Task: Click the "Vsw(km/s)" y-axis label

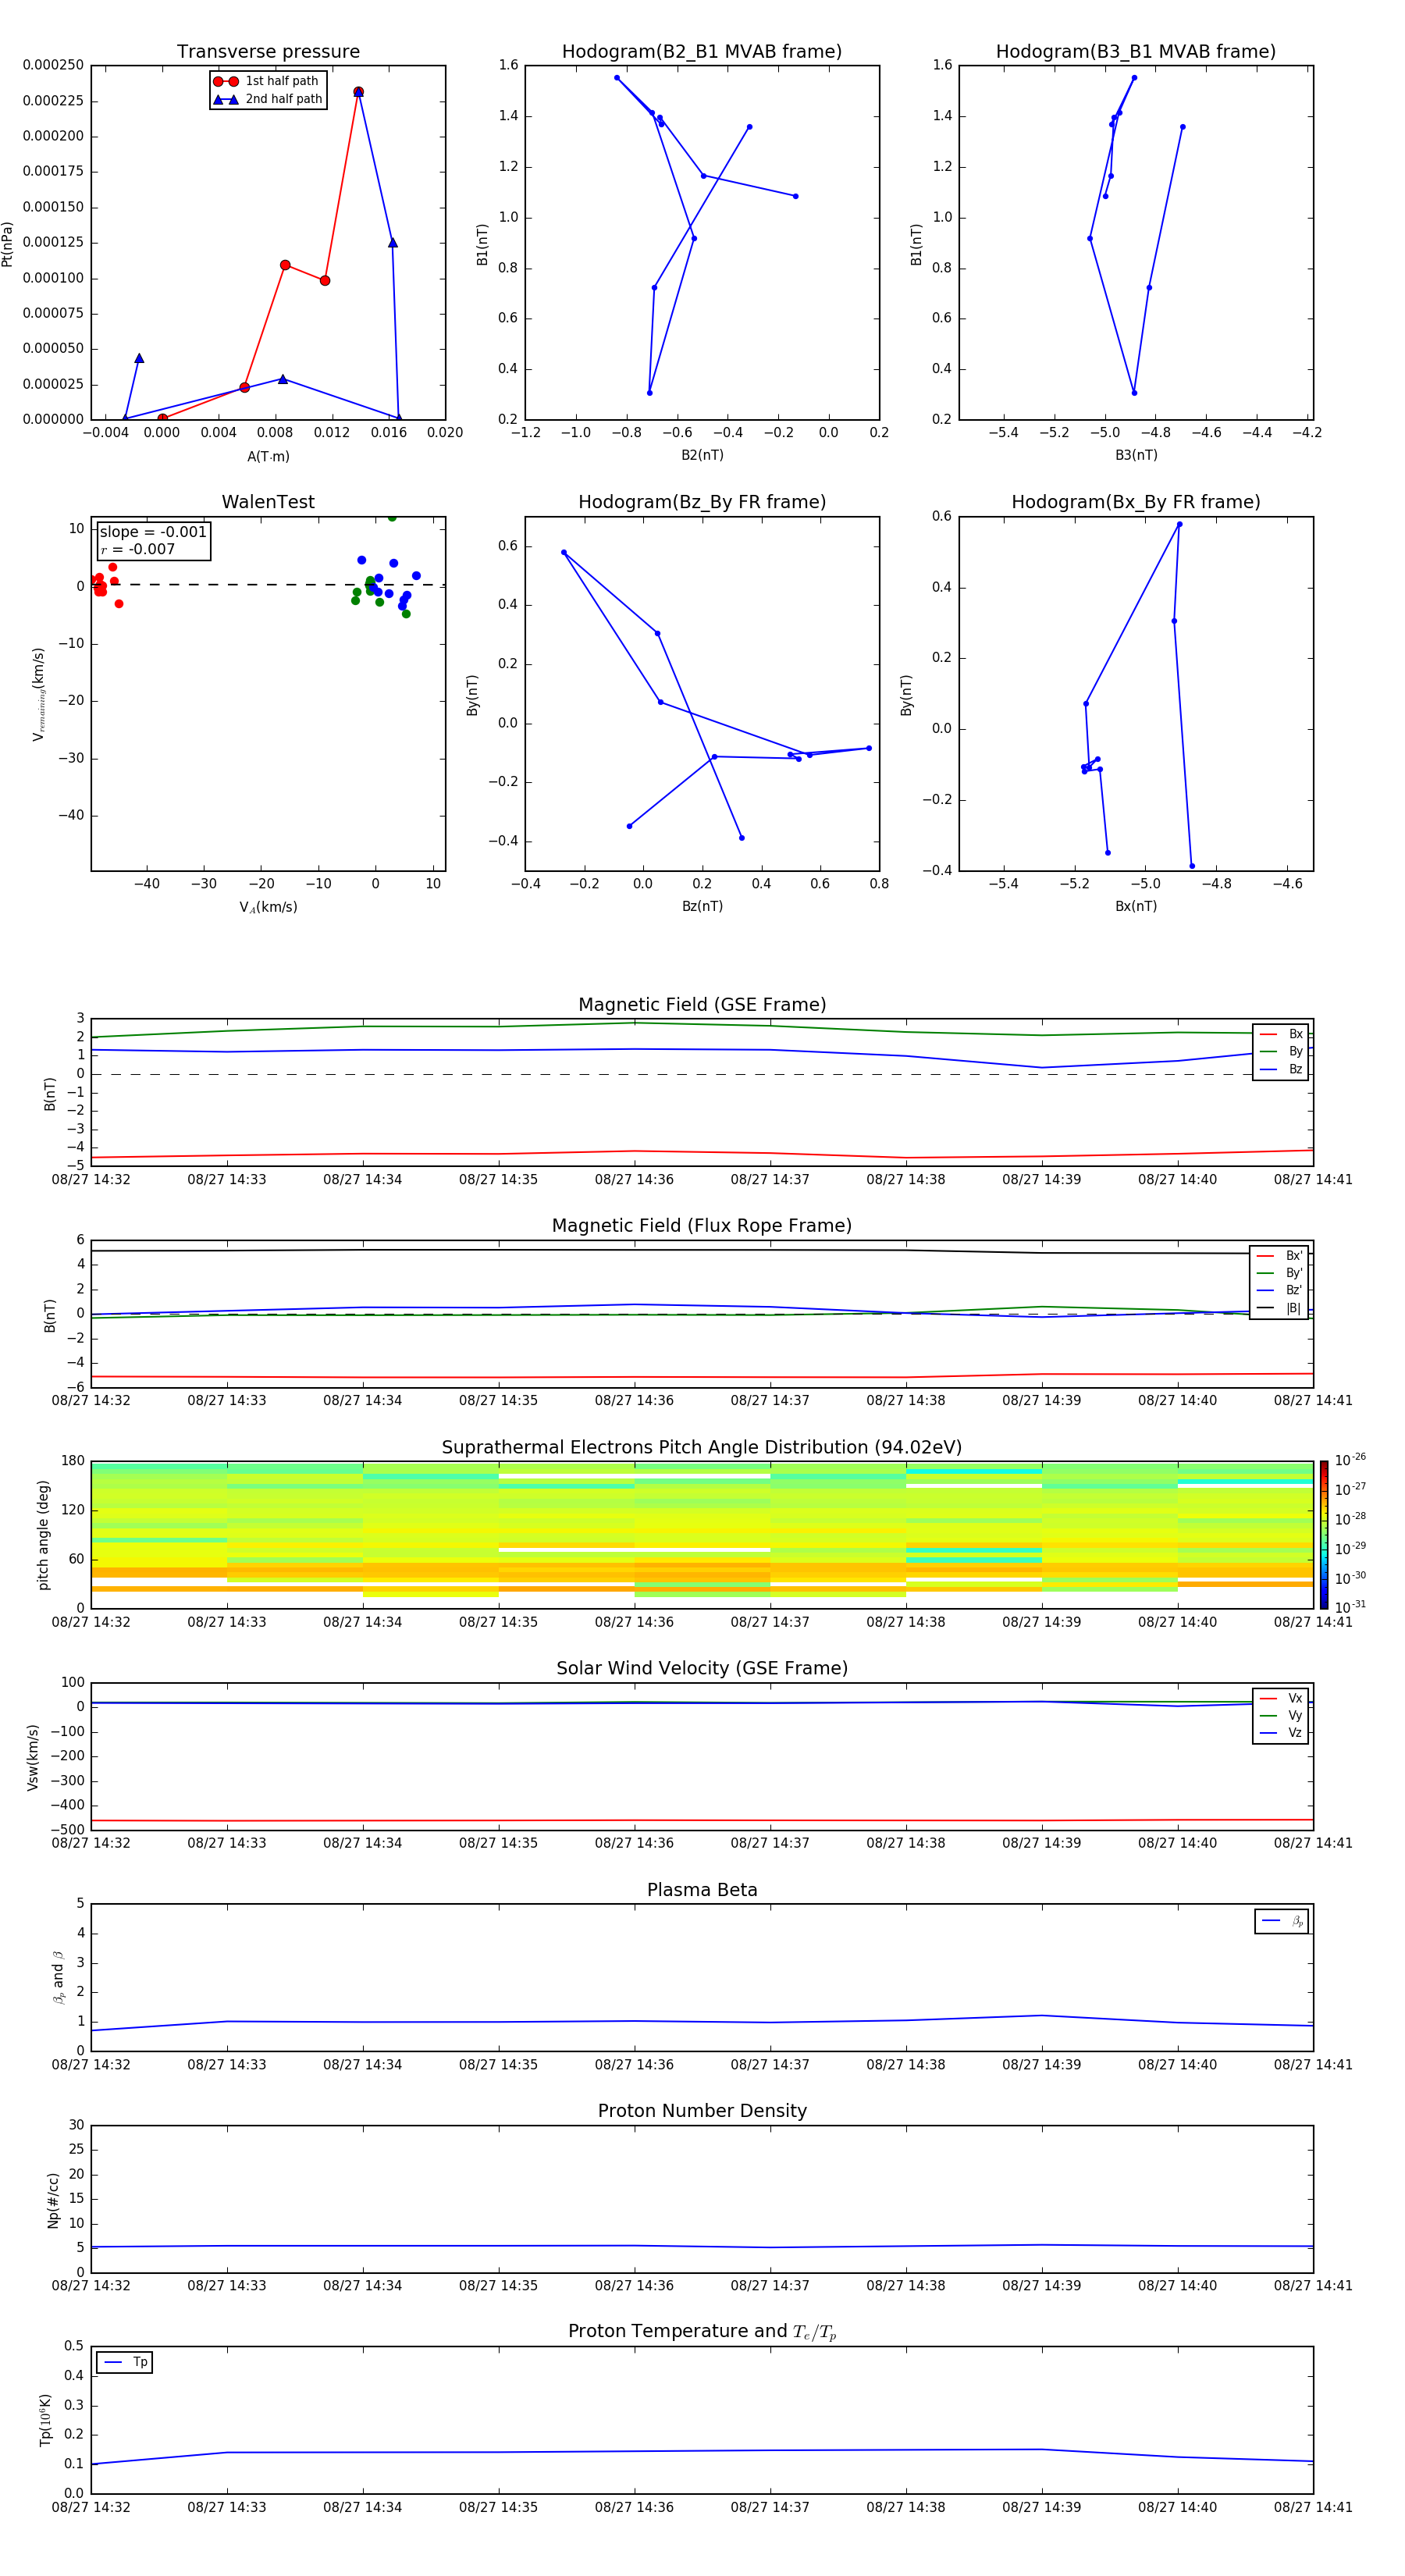Action: click(33, 1757)
